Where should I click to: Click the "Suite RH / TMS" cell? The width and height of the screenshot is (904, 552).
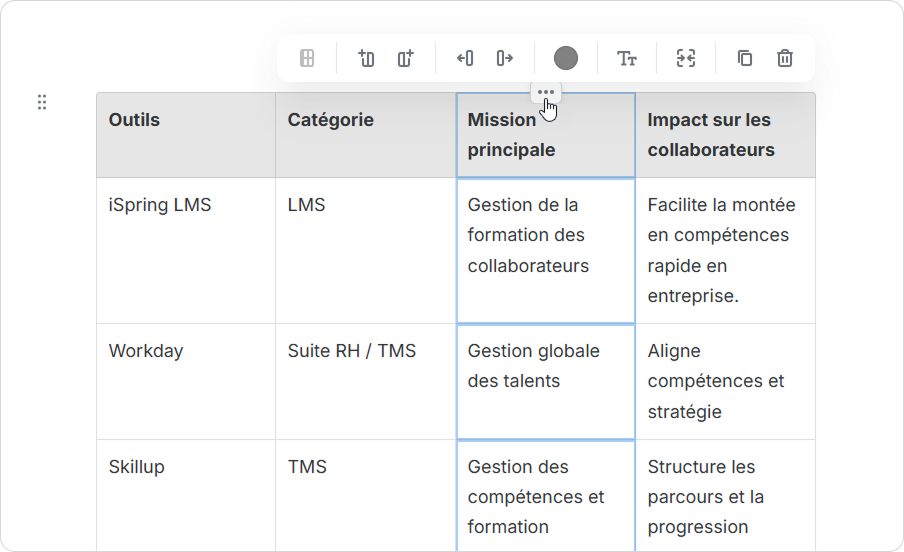[365, 381]
